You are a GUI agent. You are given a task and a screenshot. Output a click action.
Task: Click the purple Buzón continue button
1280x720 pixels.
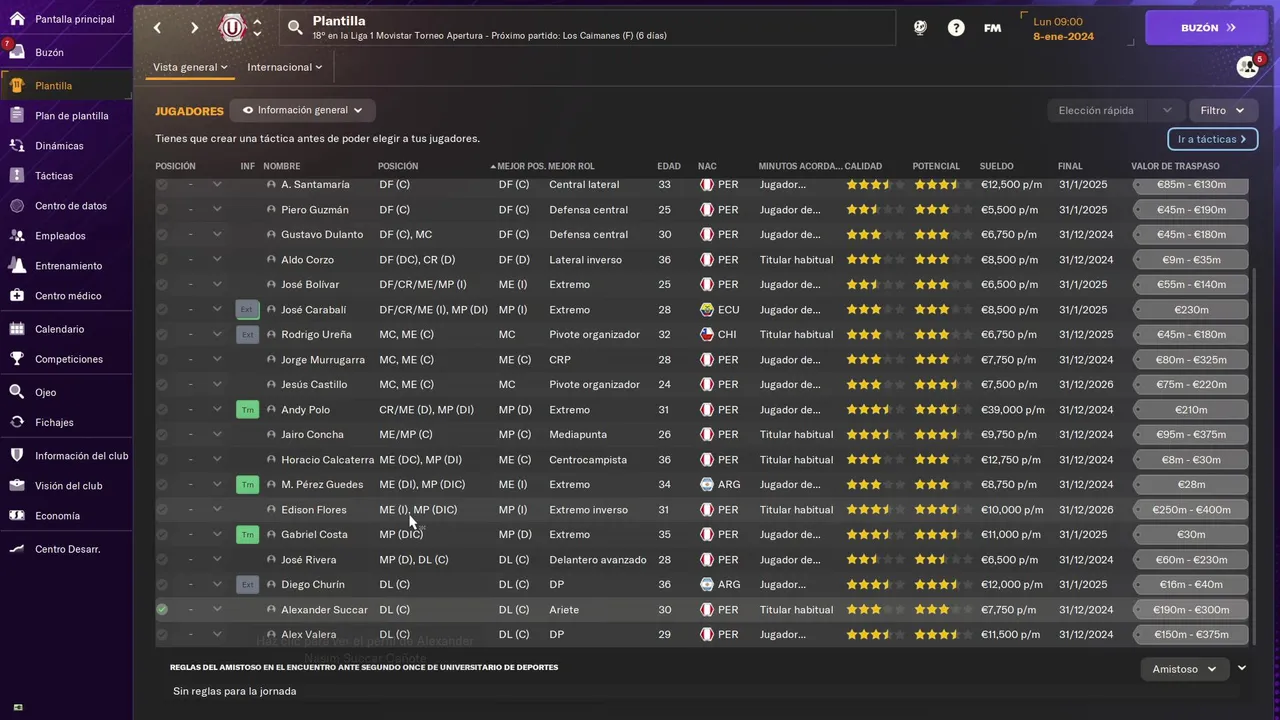click(x=1206, y=28)
